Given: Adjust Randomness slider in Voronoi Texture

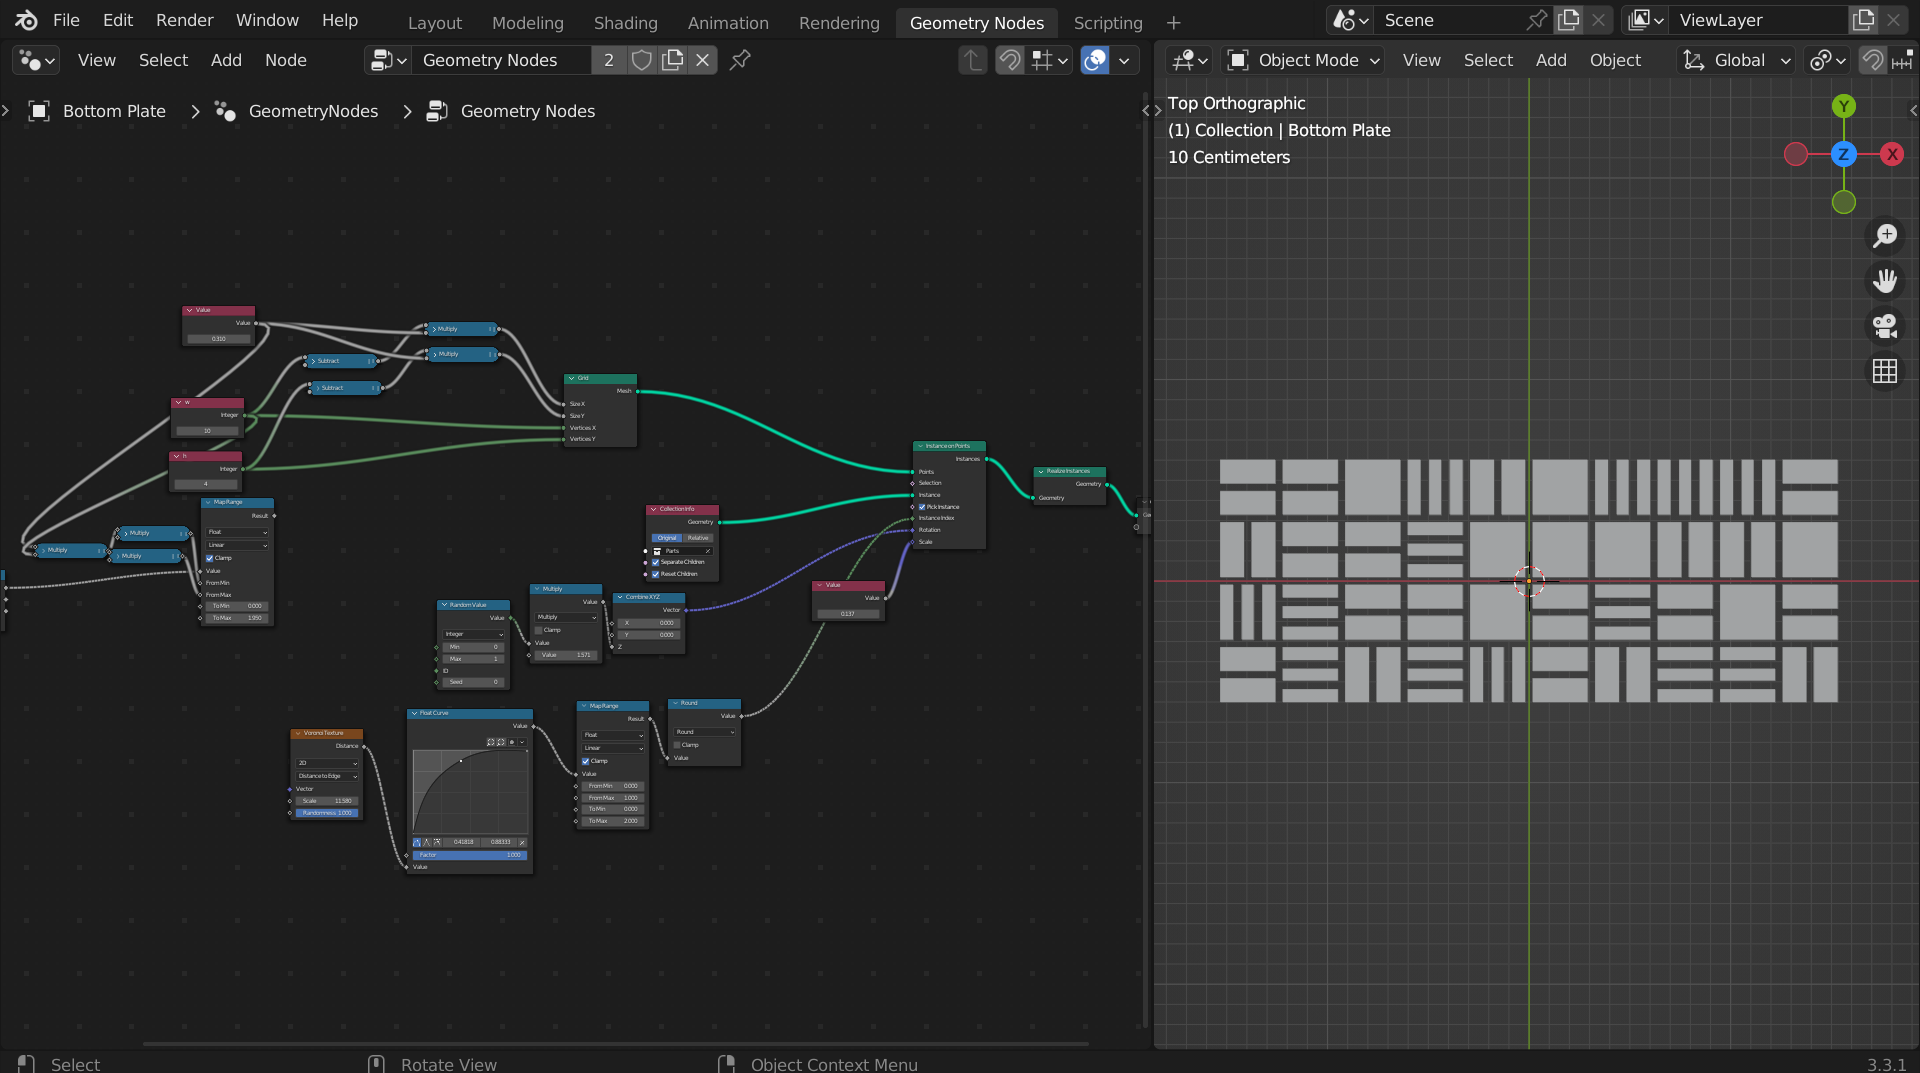Looking at the screenshot, I should 328,813.
